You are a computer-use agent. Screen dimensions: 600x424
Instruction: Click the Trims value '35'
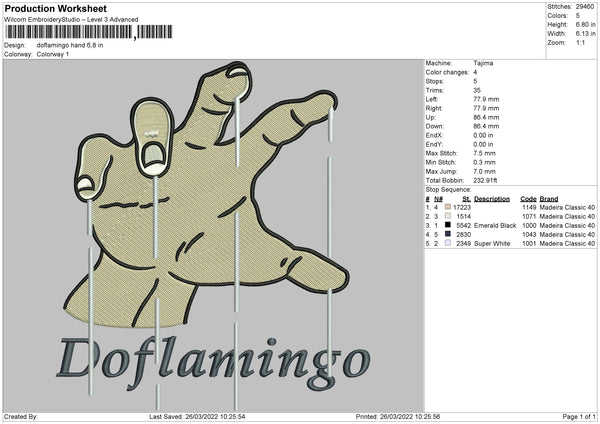477,90
